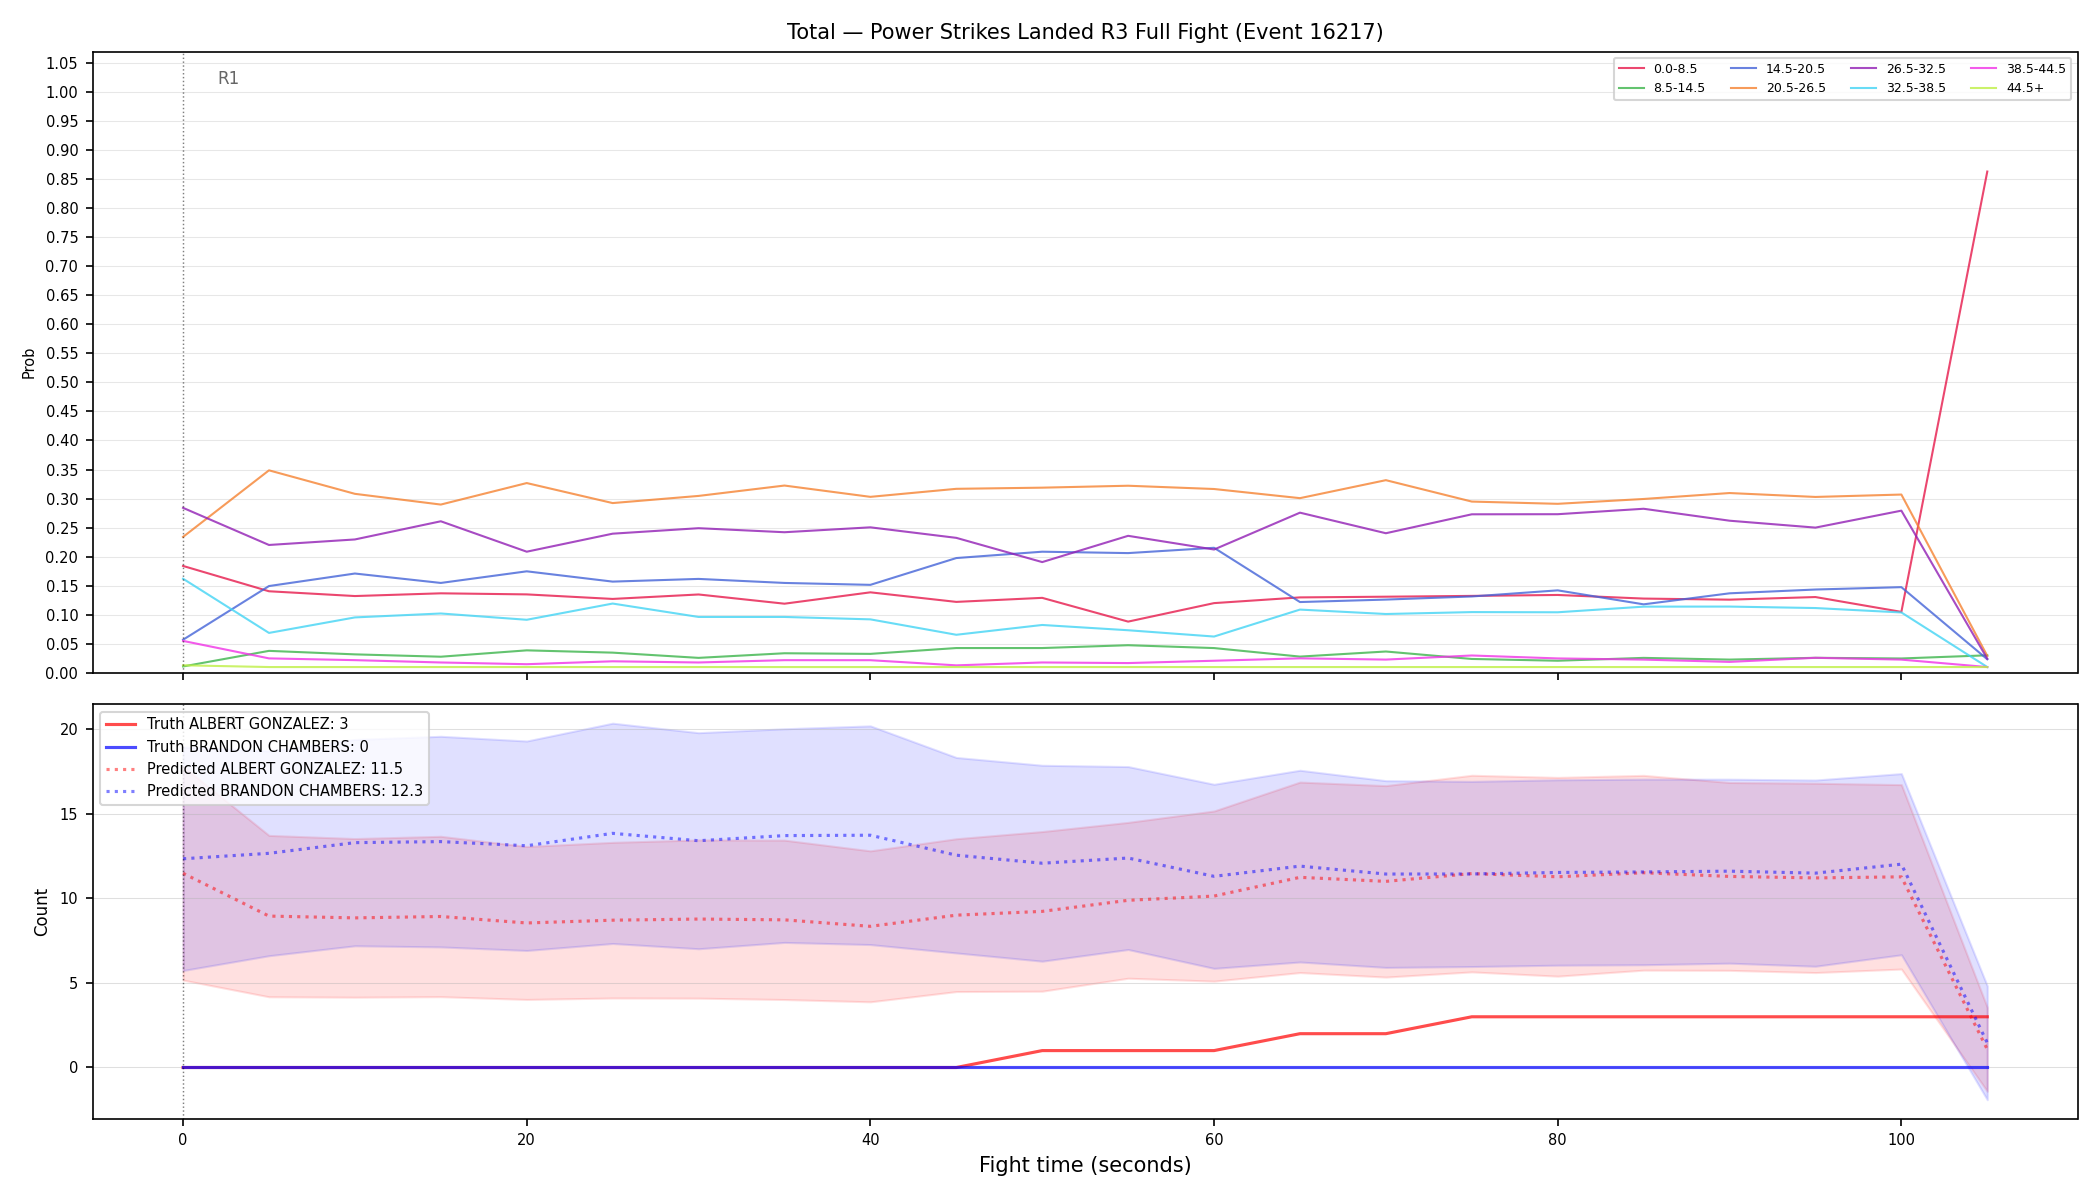Screen dimensions: 2100x1200
Task: Click the 80 tick on time axis
Action: pos(1557,1138)
